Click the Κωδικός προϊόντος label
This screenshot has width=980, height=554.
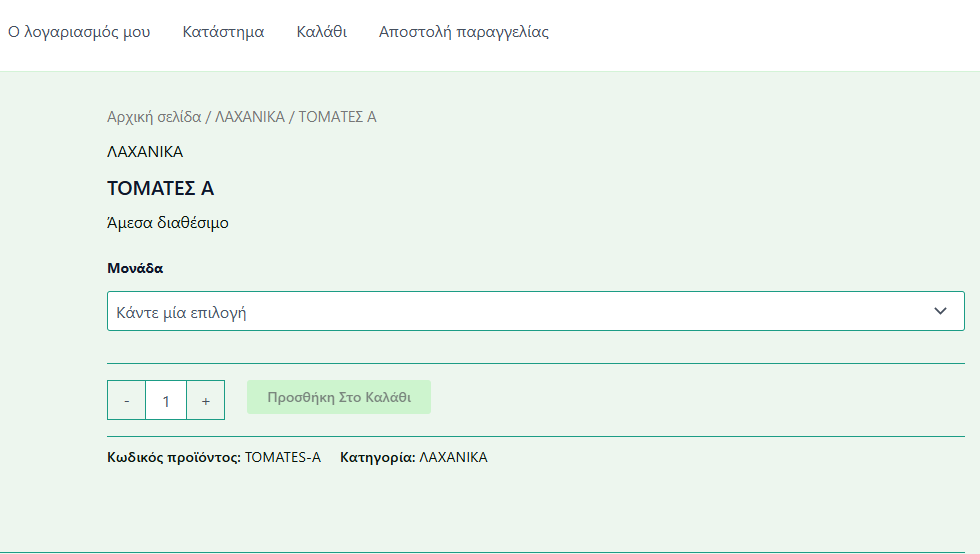coord(173,457)
